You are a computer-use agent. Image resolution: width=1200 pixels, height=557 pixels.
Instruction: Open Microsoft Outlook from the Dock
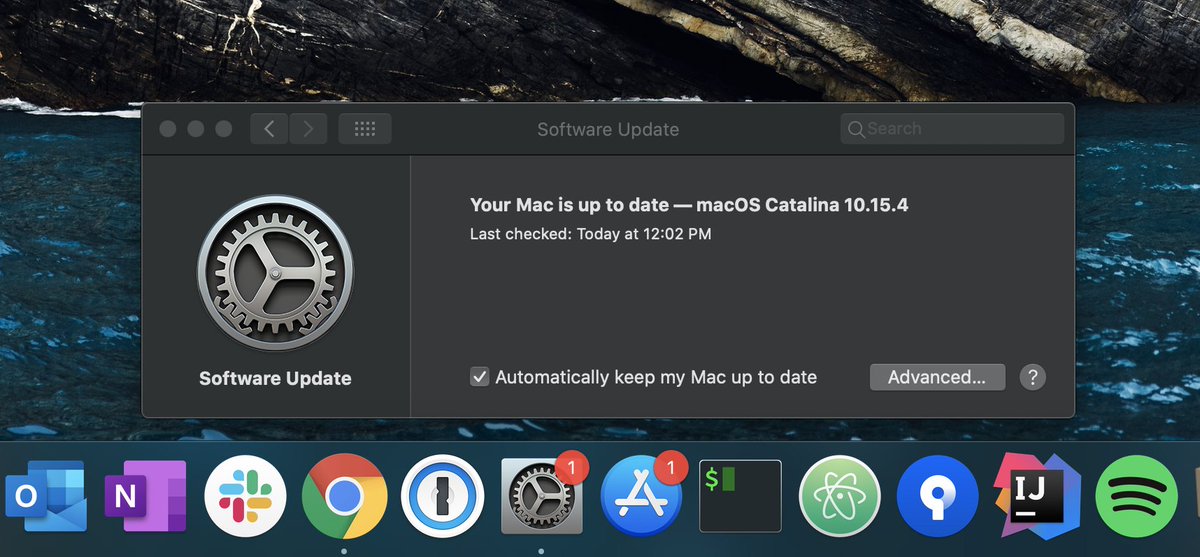coord(44,497)
